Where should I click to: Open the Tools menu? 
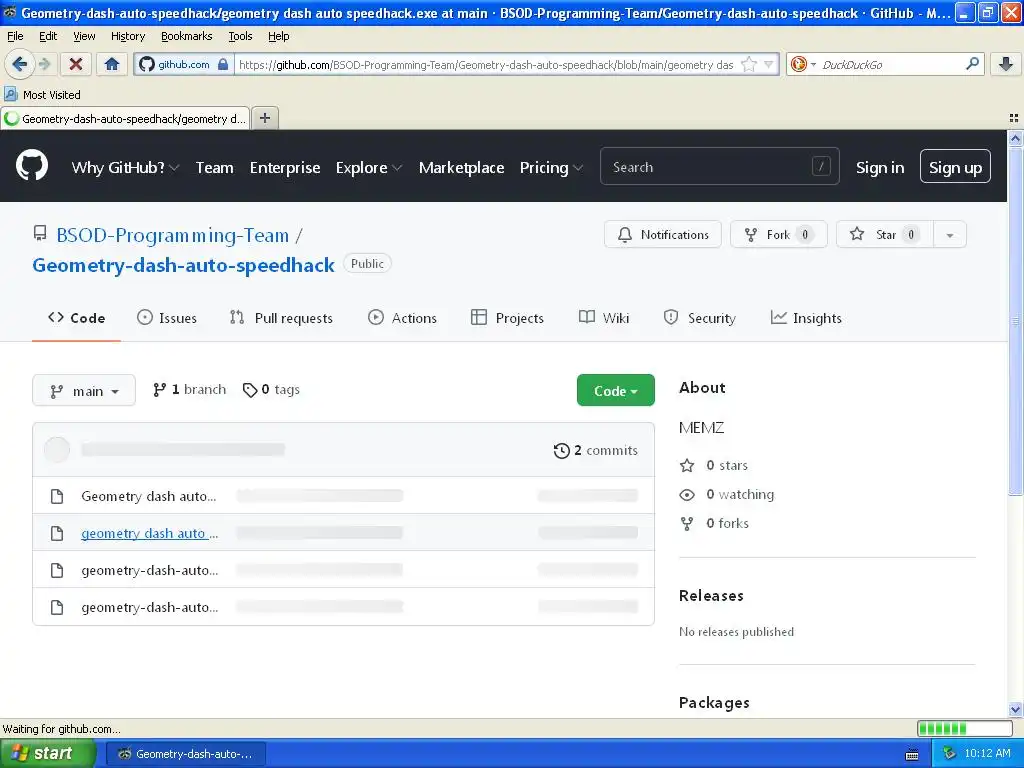coord(240,36)
